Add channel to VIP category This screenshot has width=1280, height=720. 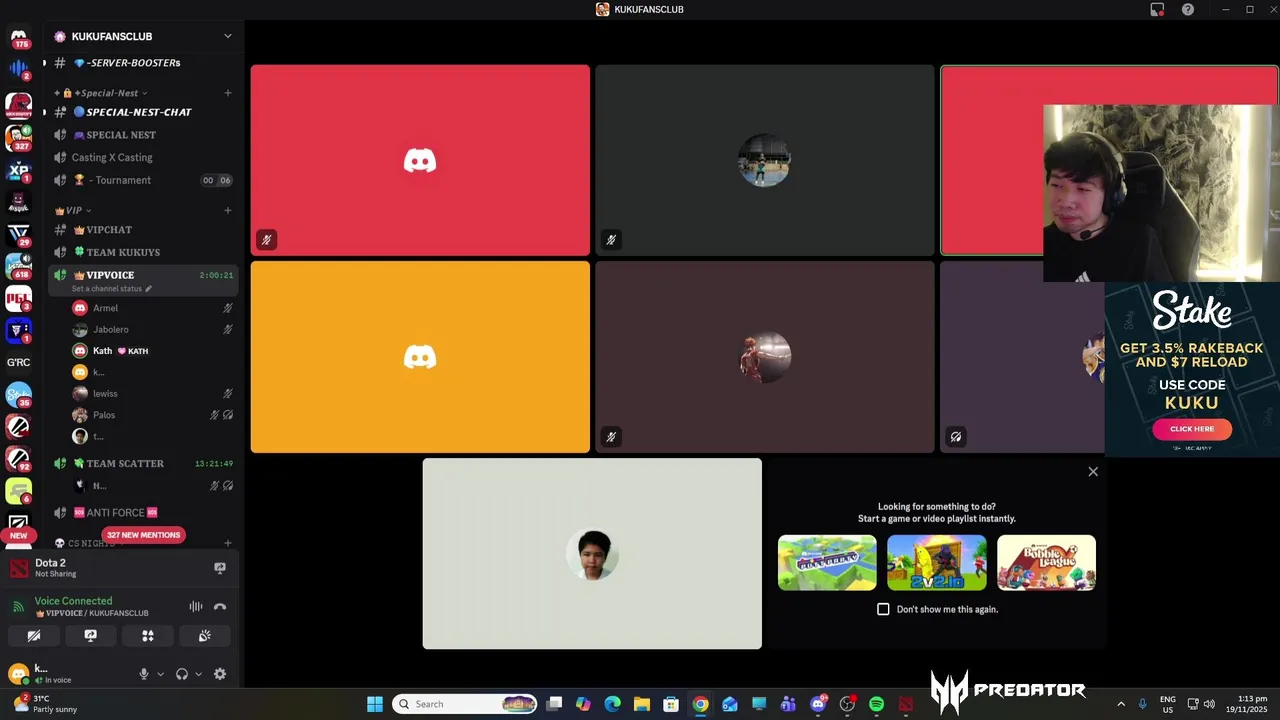pos(228,210)
